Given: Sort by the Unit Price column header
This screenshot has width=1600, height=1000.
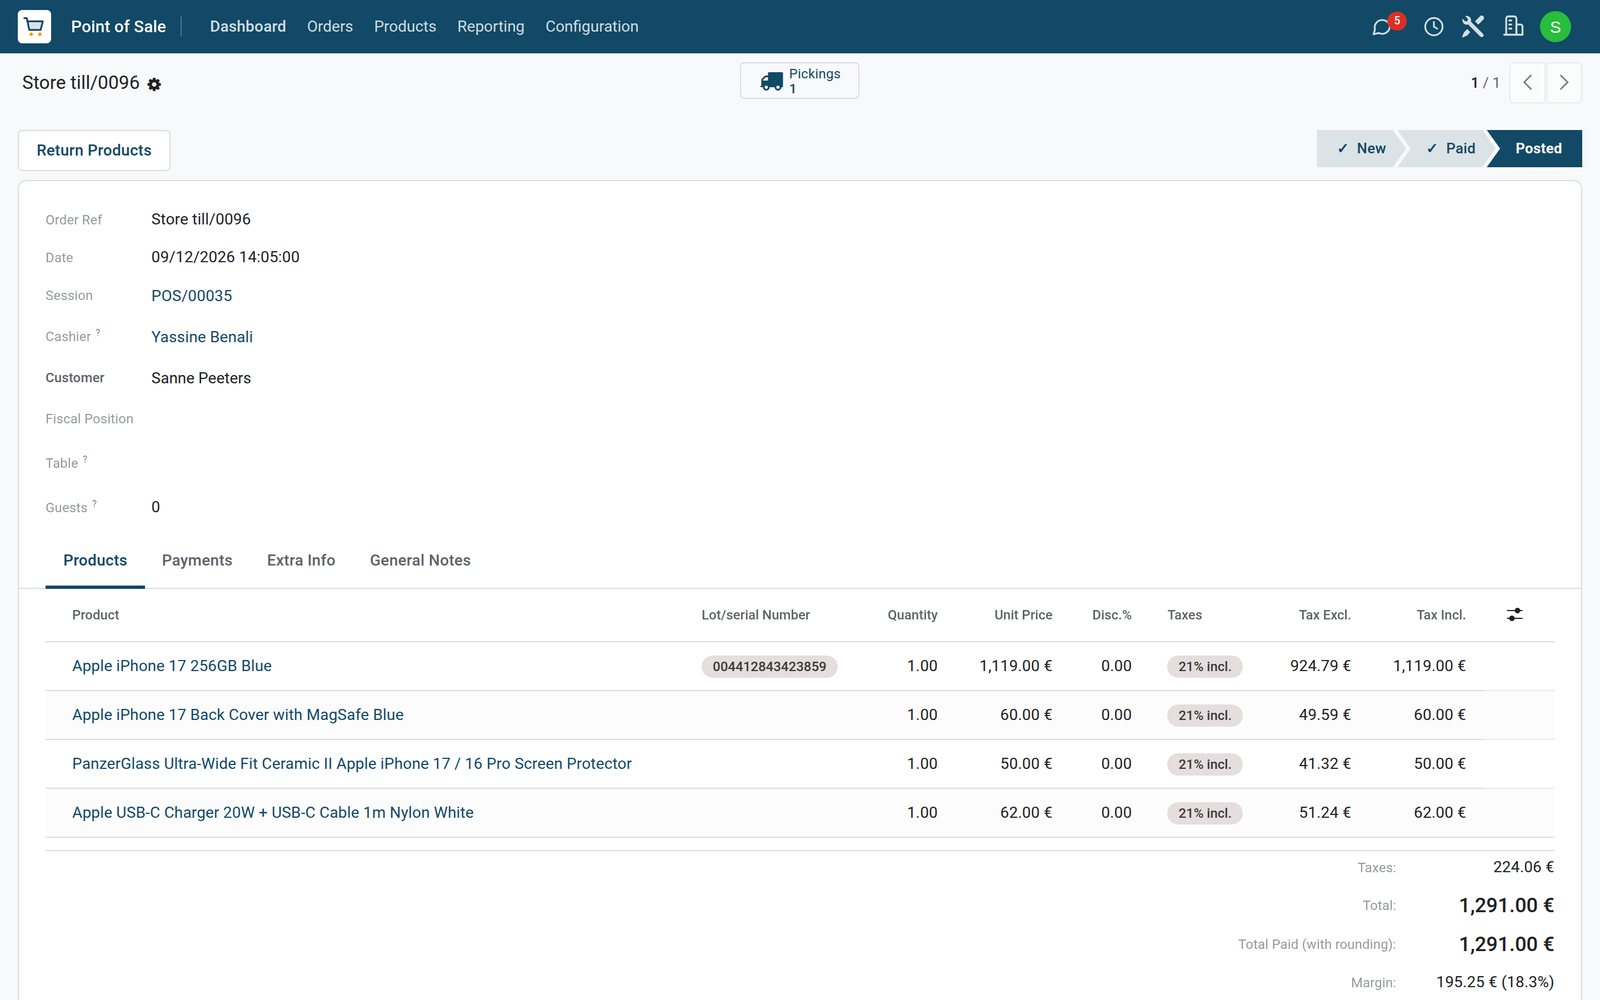Looking at the screenshot, I should click(x=1023, y=615).
